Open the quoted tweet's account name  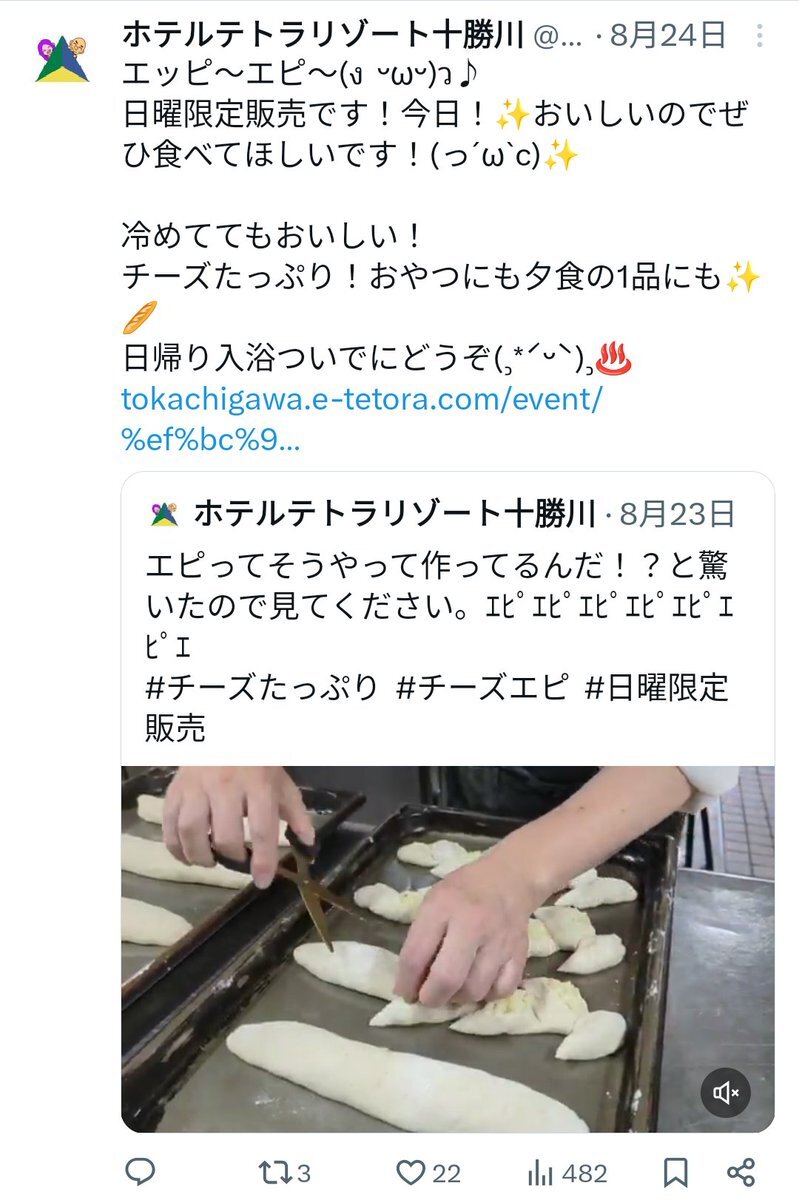pyautogui.click(x=395, y=514)
